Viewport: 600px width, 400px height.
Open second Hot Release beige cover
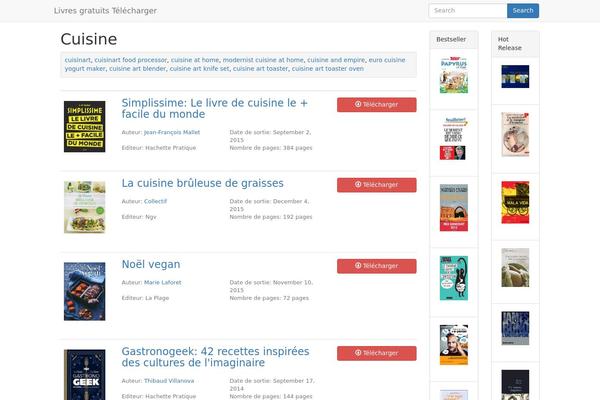pos(515,134)
